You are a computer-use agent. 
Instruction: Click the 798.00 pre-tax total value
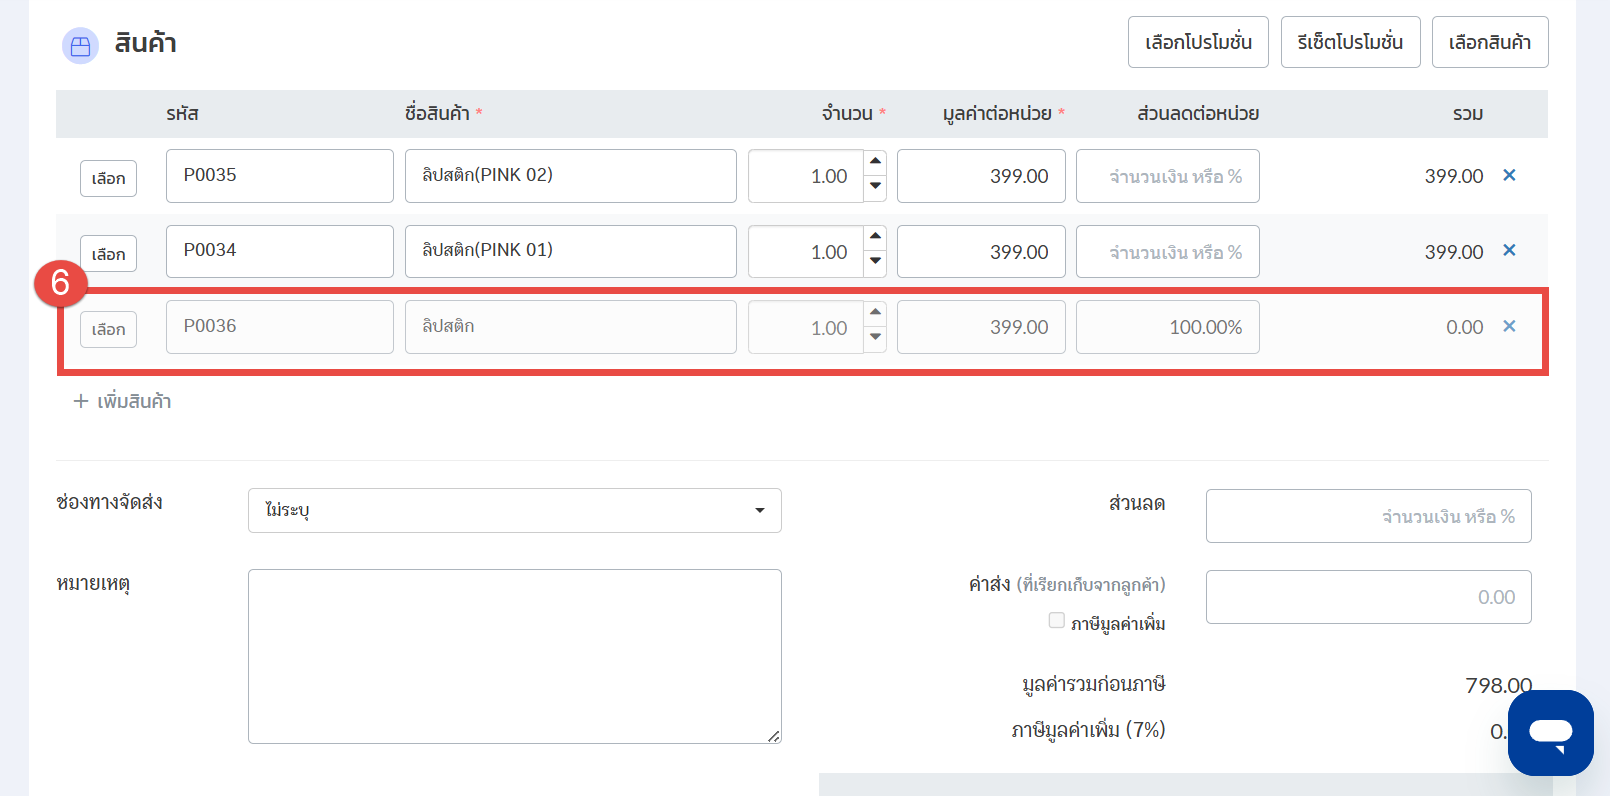coord(1498,685)
